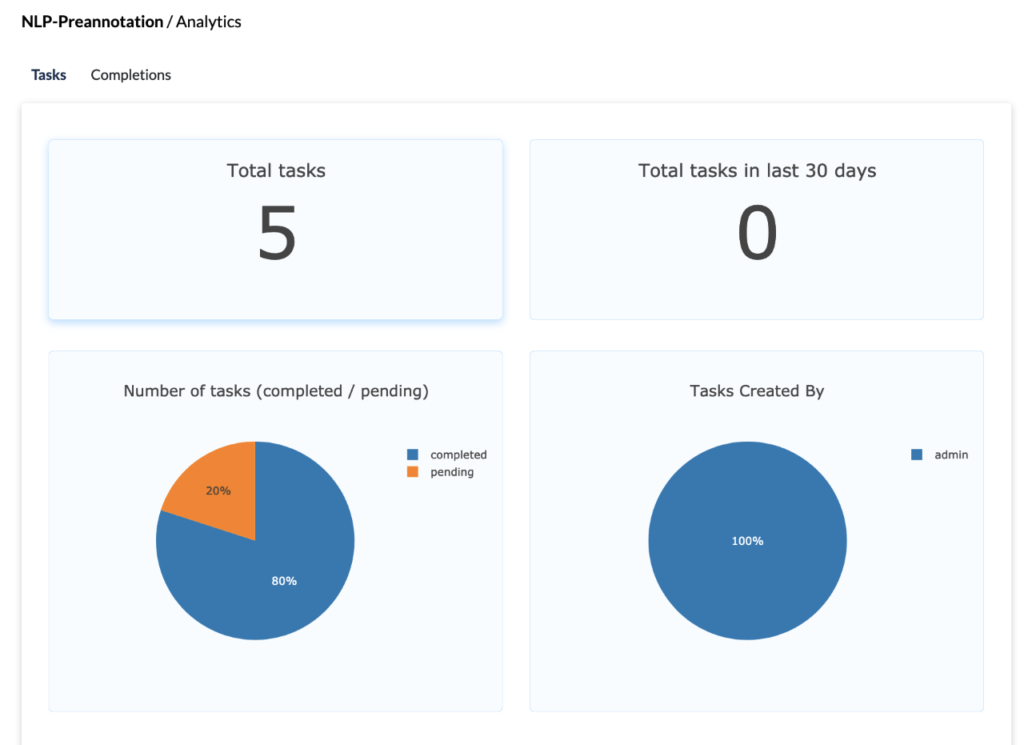This screenshot has height=745, width=1024.
Task: Toggle the admin legend entry
Action: tap(951, 454)
